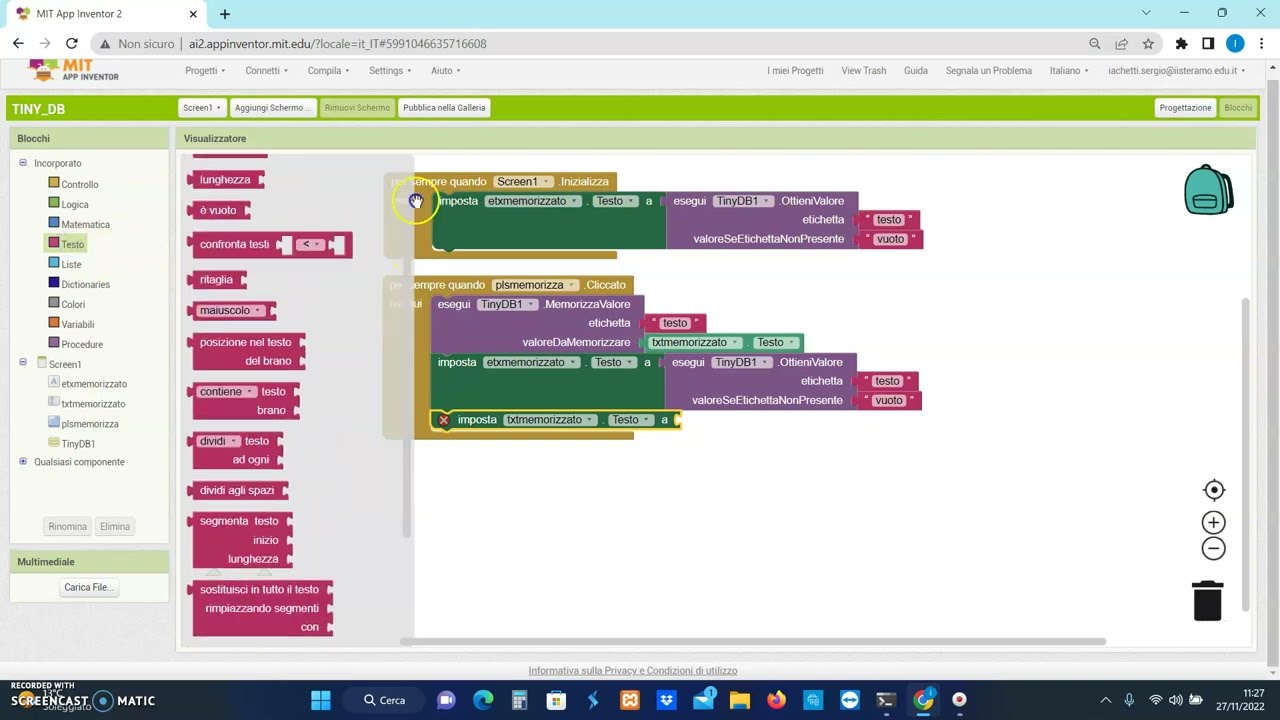Open the Settings menu
Screen dimensions: 1280x720
point(390,71)
